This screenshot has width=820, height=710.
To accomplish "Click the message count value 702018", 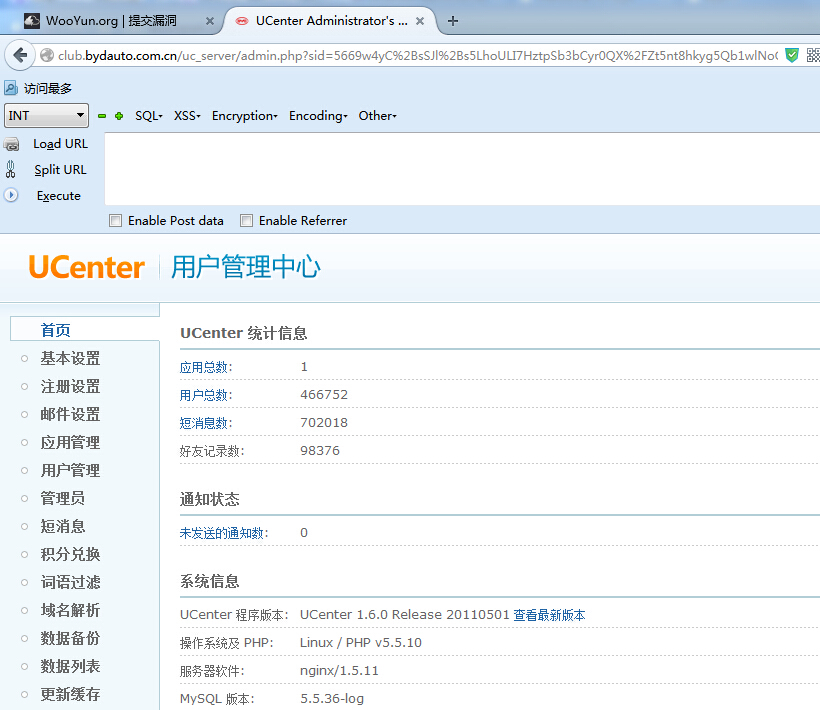I will (x=324, y=422).
